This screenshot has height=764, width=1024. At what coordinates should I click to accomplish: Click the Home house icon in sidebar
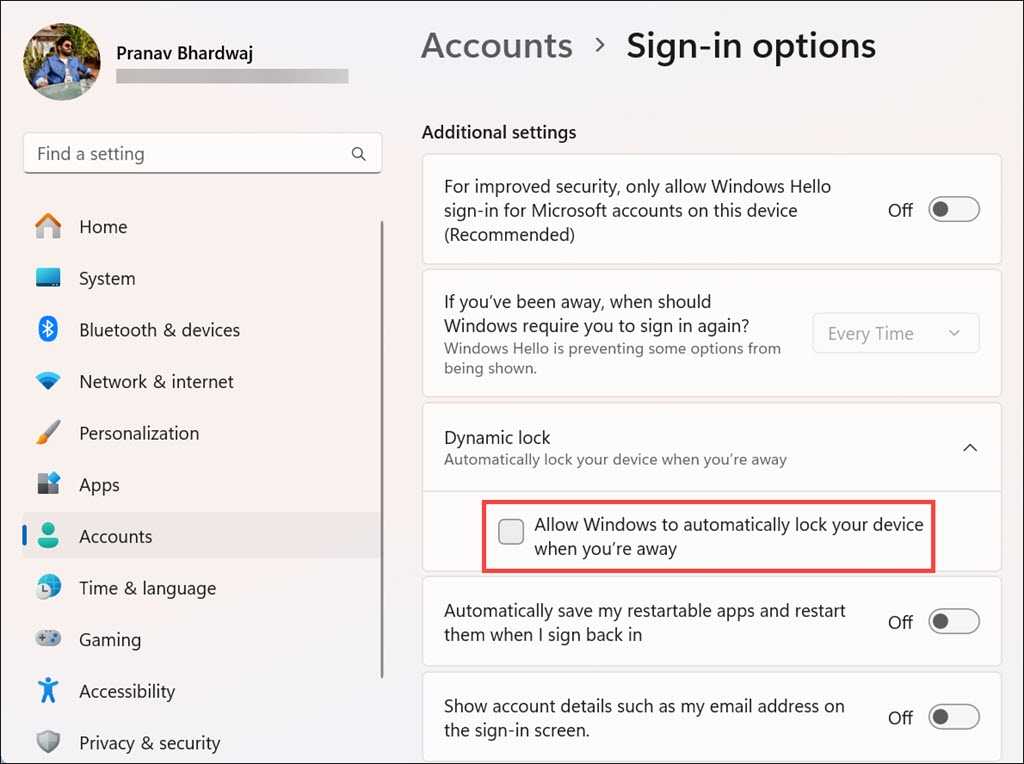click(x=48, y=226)
